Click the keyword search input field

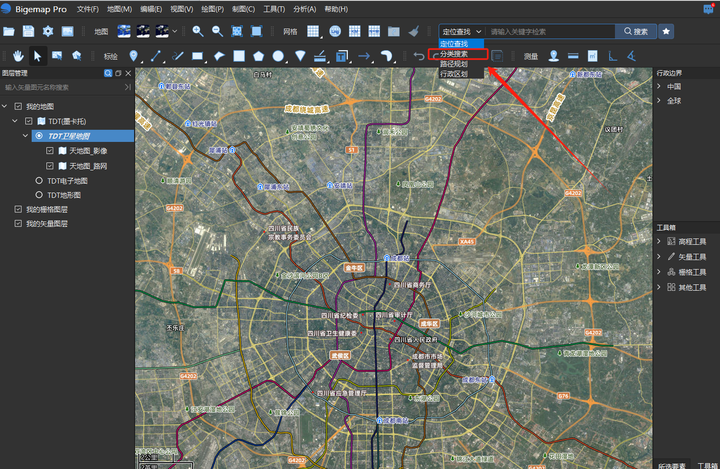click(551, 31)
